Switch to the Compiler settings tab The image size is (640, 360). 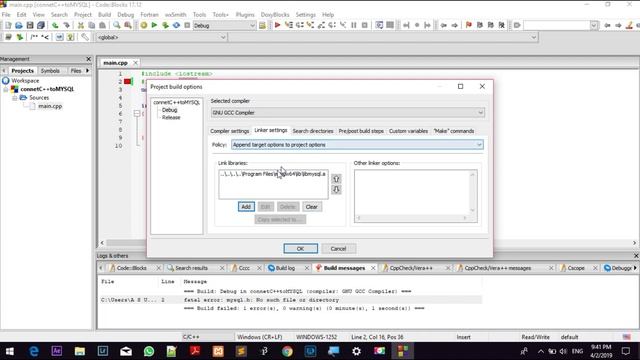229,131
